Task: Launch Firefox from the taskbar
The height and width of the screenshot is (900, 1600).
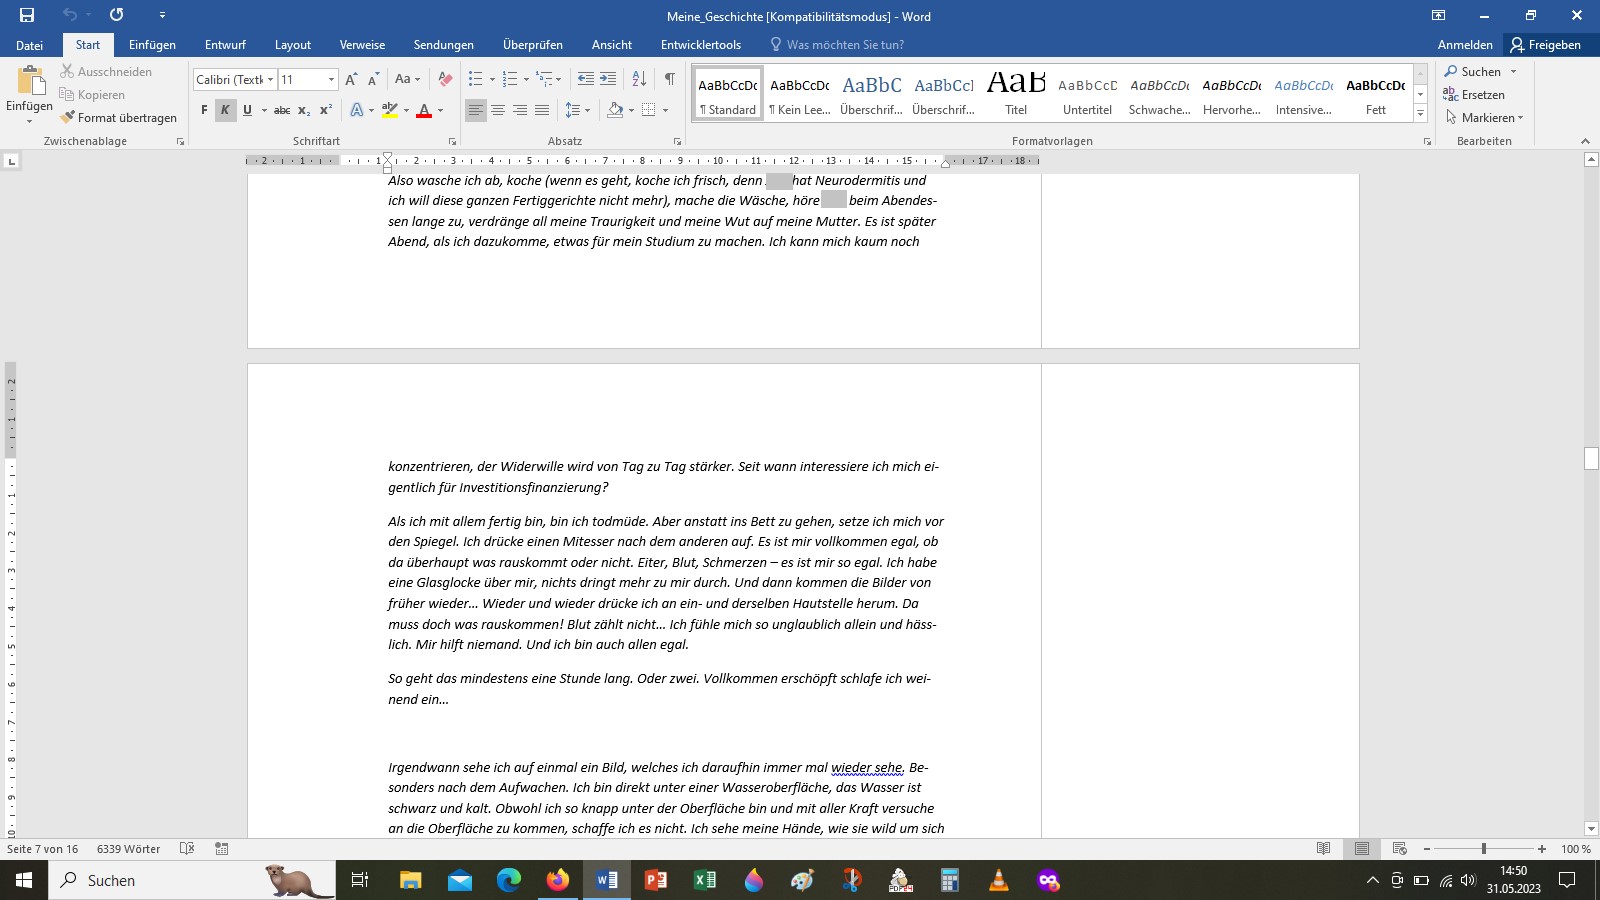Action: 557,880
